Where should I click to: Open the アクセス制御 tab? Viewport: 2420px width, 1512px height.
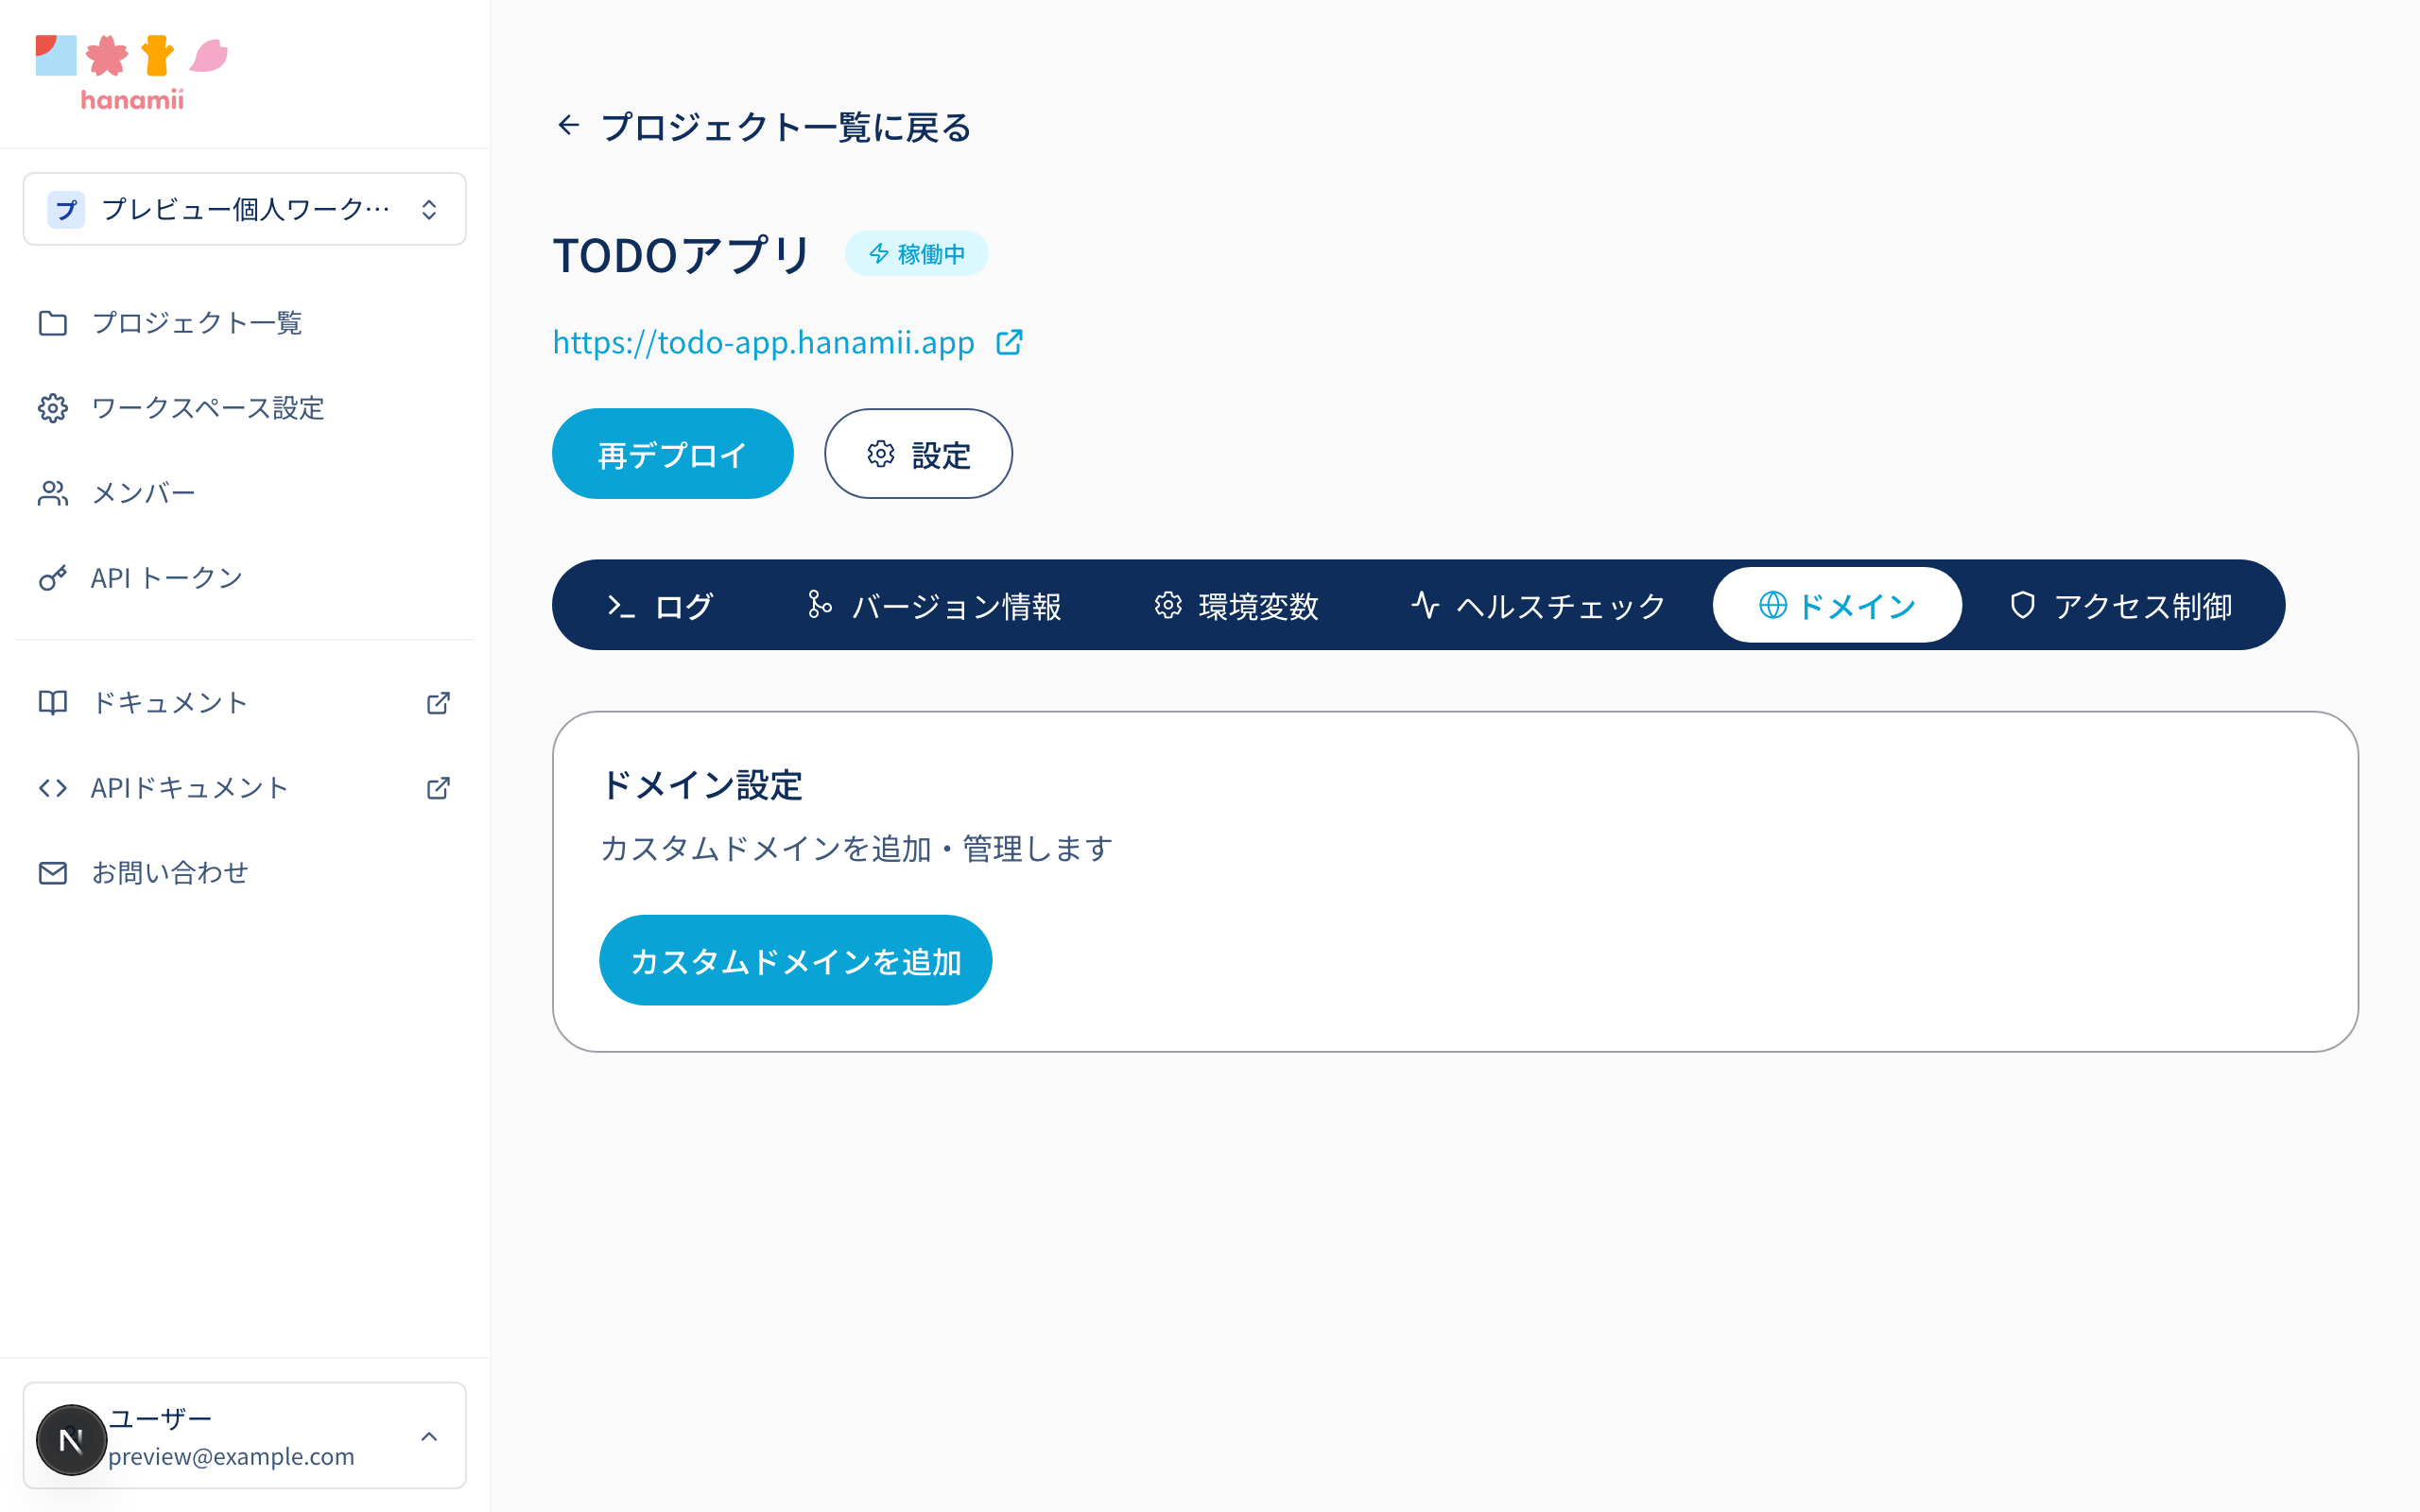click(x=2120, y=605)
